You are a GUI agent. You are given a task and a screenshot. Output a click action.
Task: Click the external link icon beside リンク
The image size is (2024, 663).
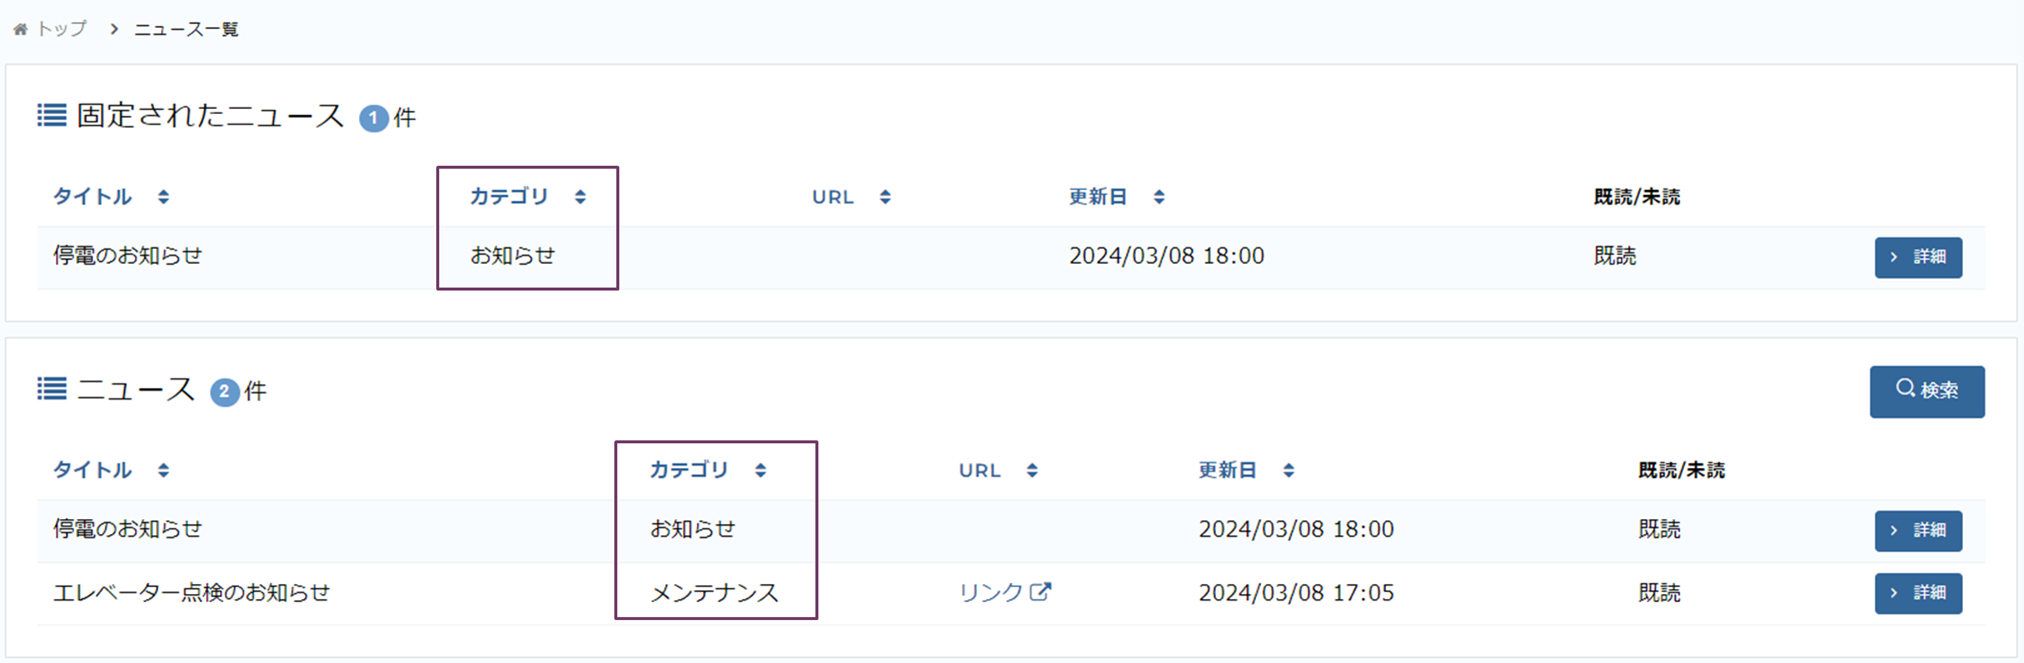[x=1041, y=592]
